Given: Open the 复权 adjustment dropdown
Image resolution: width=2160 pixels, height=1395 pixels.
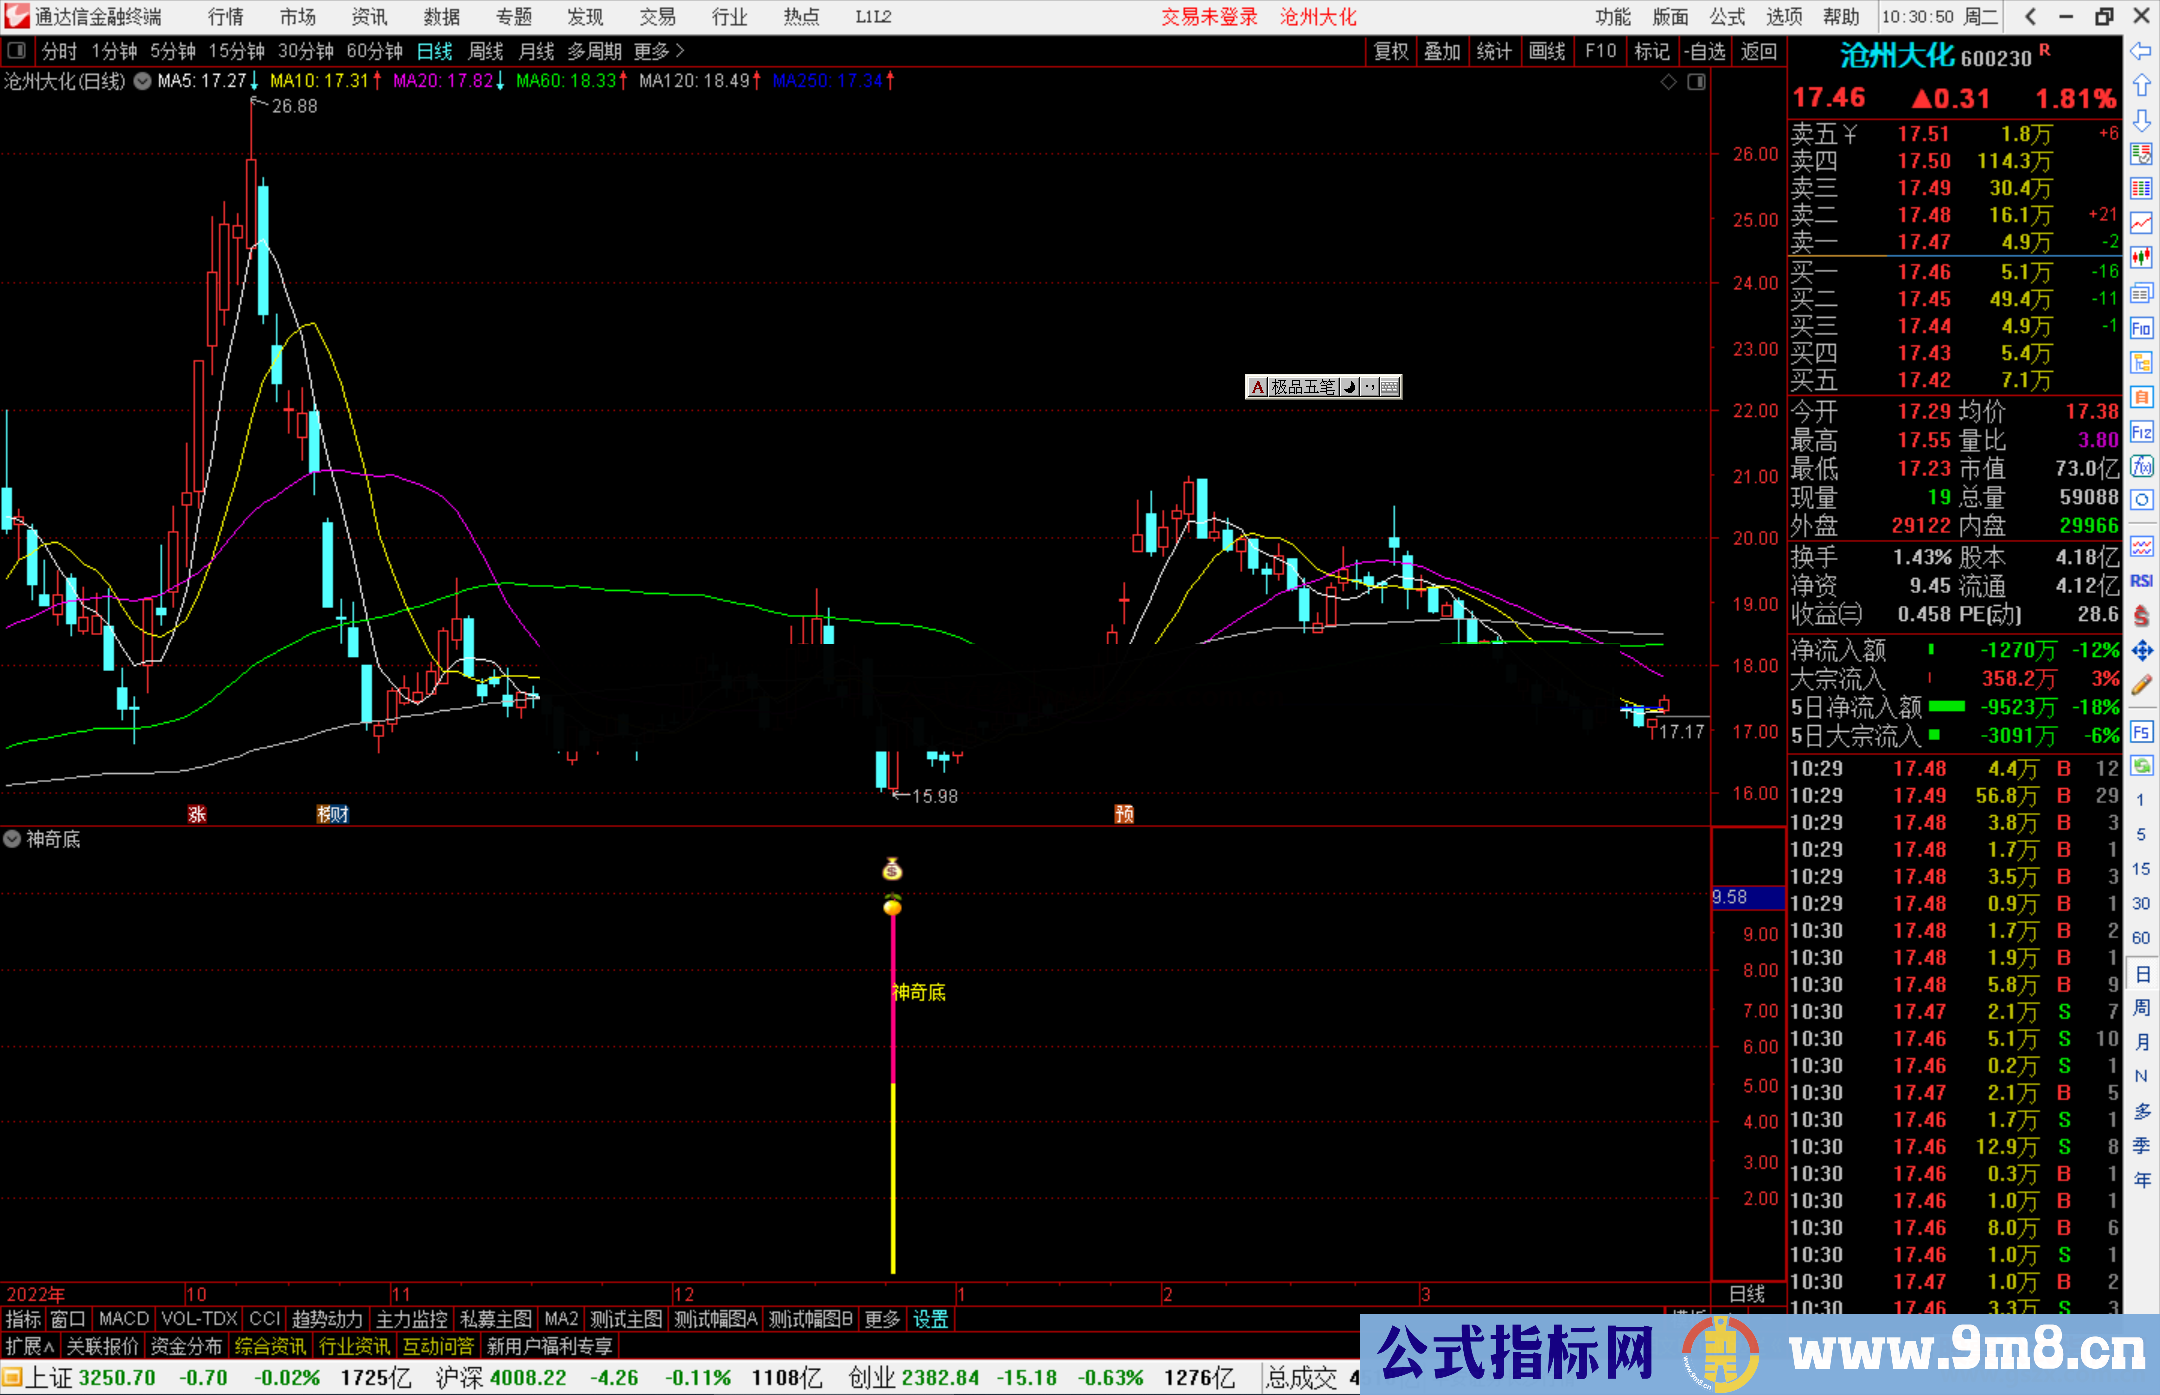Looking at the screenshot, I should [1391, 51].
